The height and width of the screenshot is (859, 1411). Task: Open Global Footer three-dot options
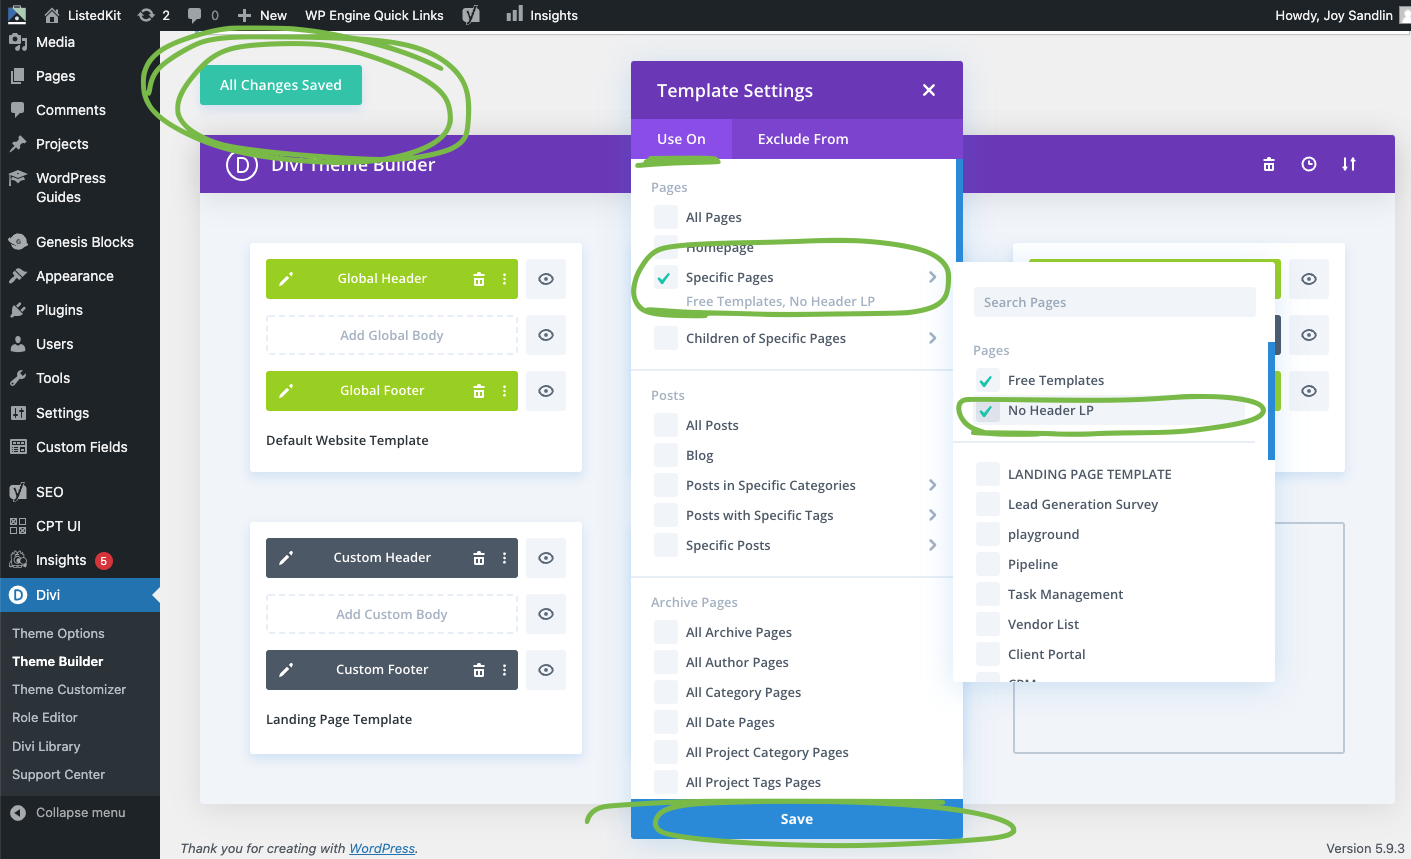pos(504,391)
